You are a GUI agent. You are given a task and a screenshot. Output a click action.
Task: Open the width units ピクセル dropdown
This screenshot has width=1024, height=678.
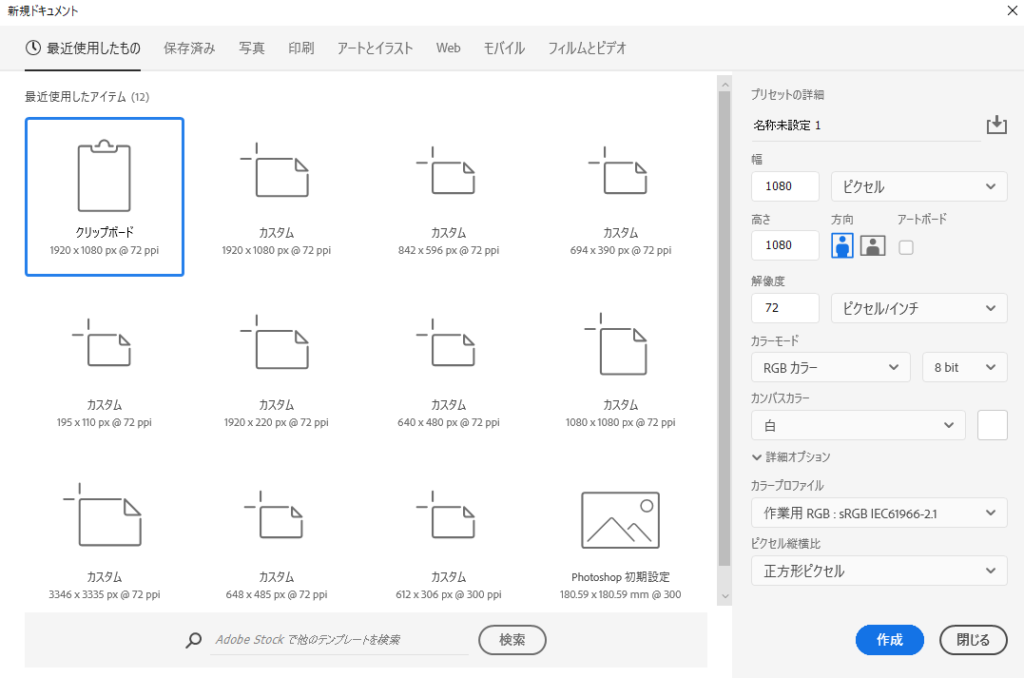[918, 186]
